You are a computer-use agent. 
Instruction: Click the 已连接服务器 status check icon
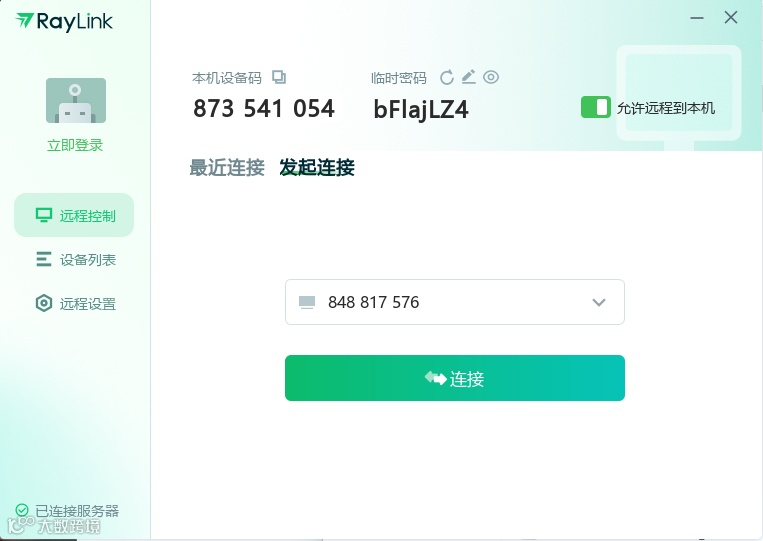coord(22,510)
